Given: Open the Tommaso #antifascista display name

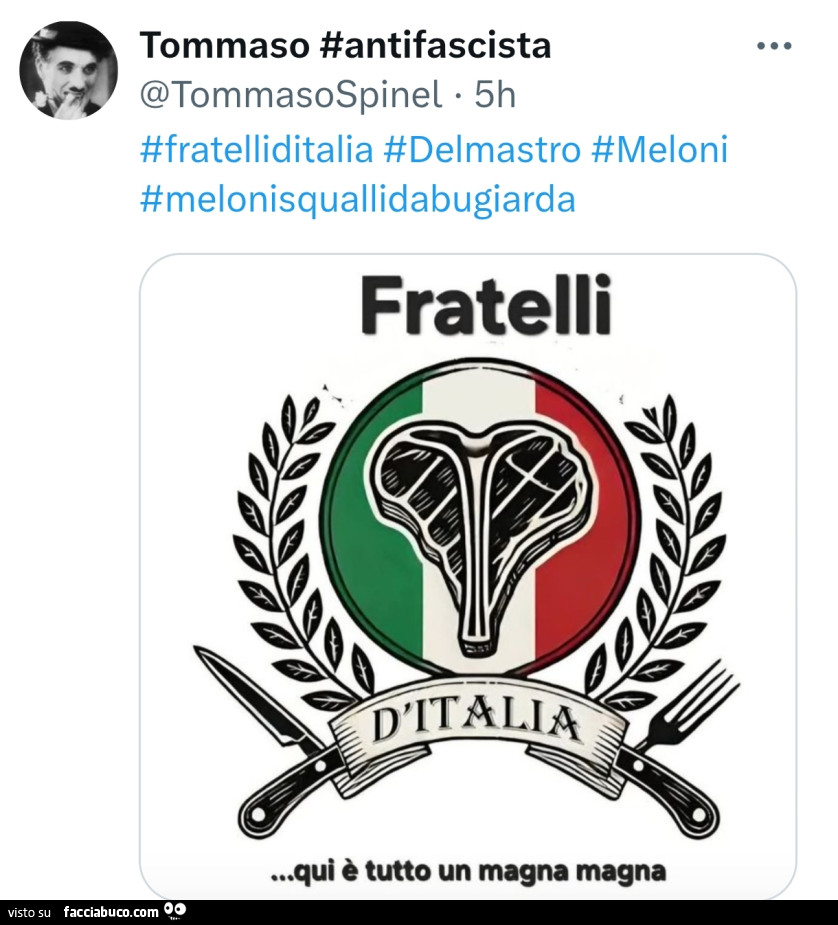Looking at the screenshot, I should coord(345,45).
